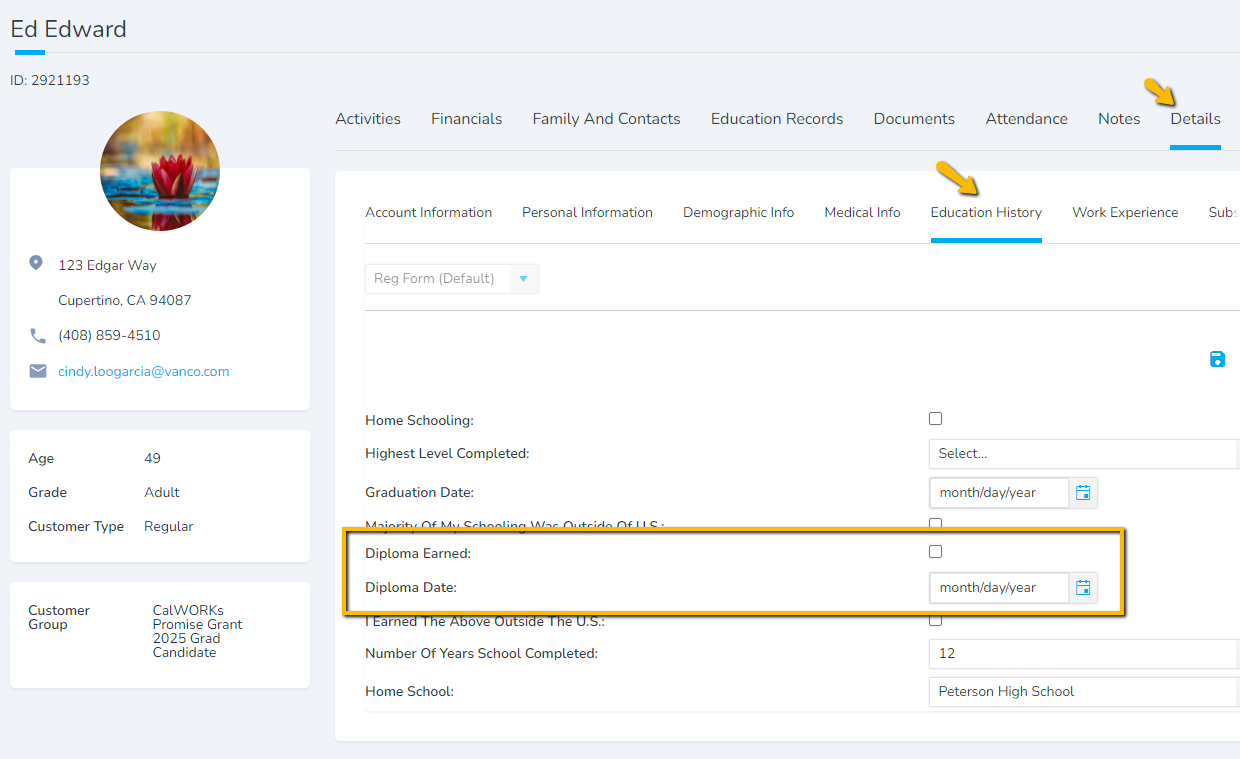Click the phone icon beside number
Image resolution: width=1240 pixels, height=759 pixels.
38,336
